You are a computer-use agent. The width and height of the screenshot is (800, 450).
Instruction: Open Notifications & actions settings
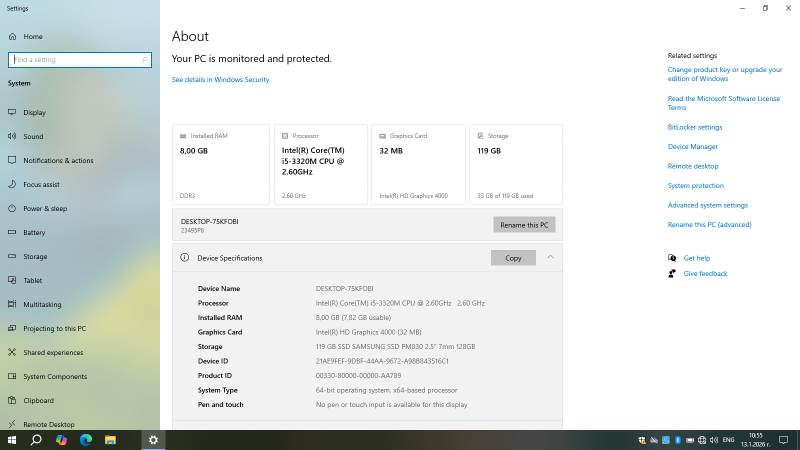(x=58, y=161)
